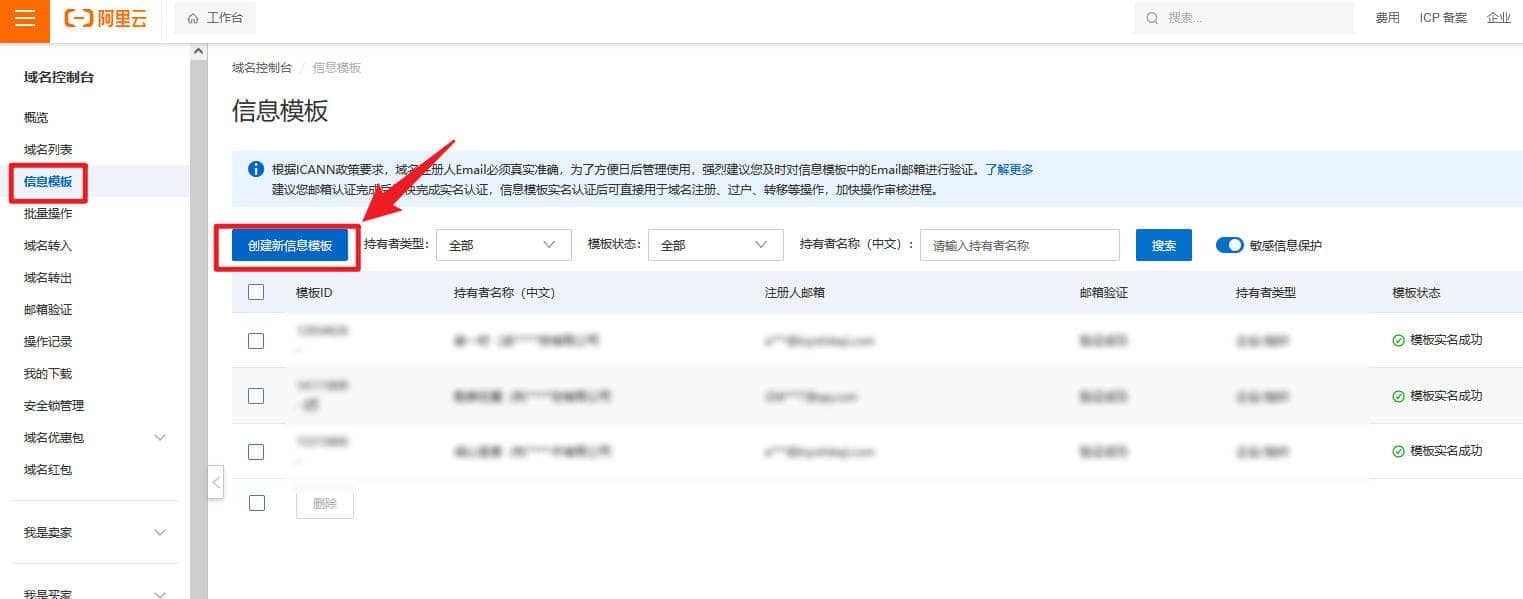Check the select-all checkbox in table header
Image resolution: width=1523 pixels, height=599 pixels.
click(x=256, y=292)
